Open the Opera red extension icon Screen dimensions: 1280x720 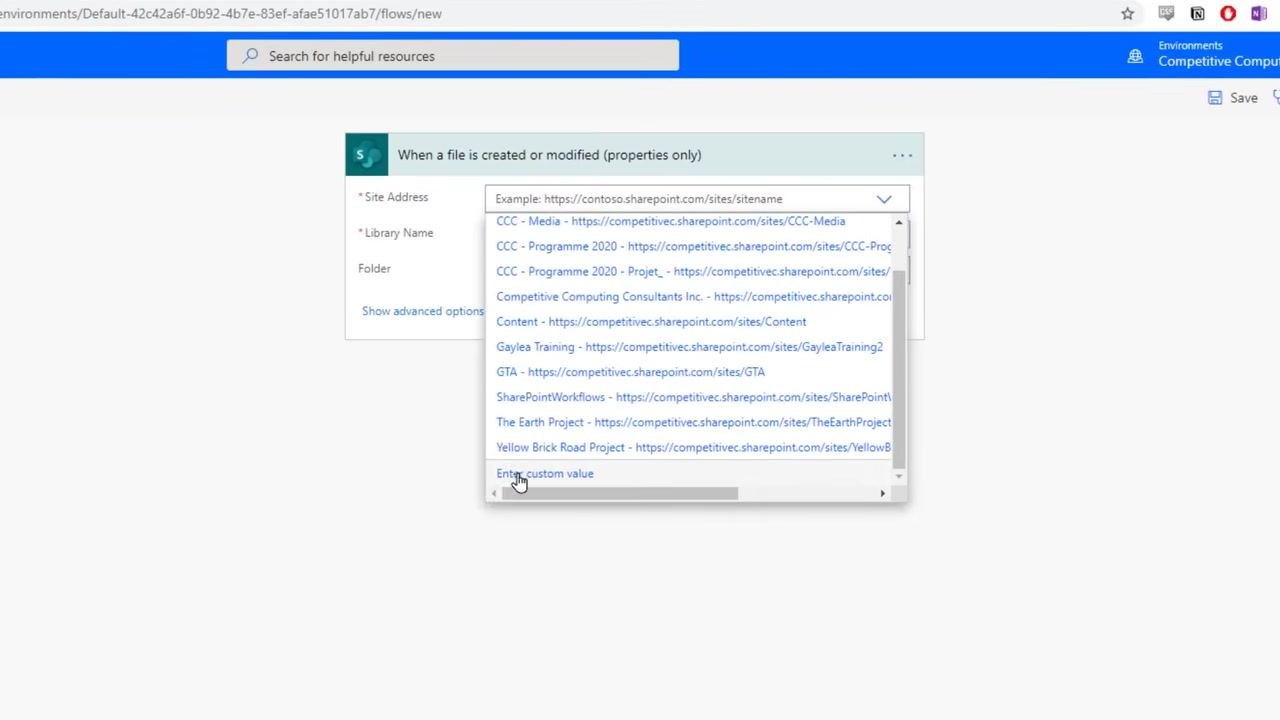coord(1228,14)
